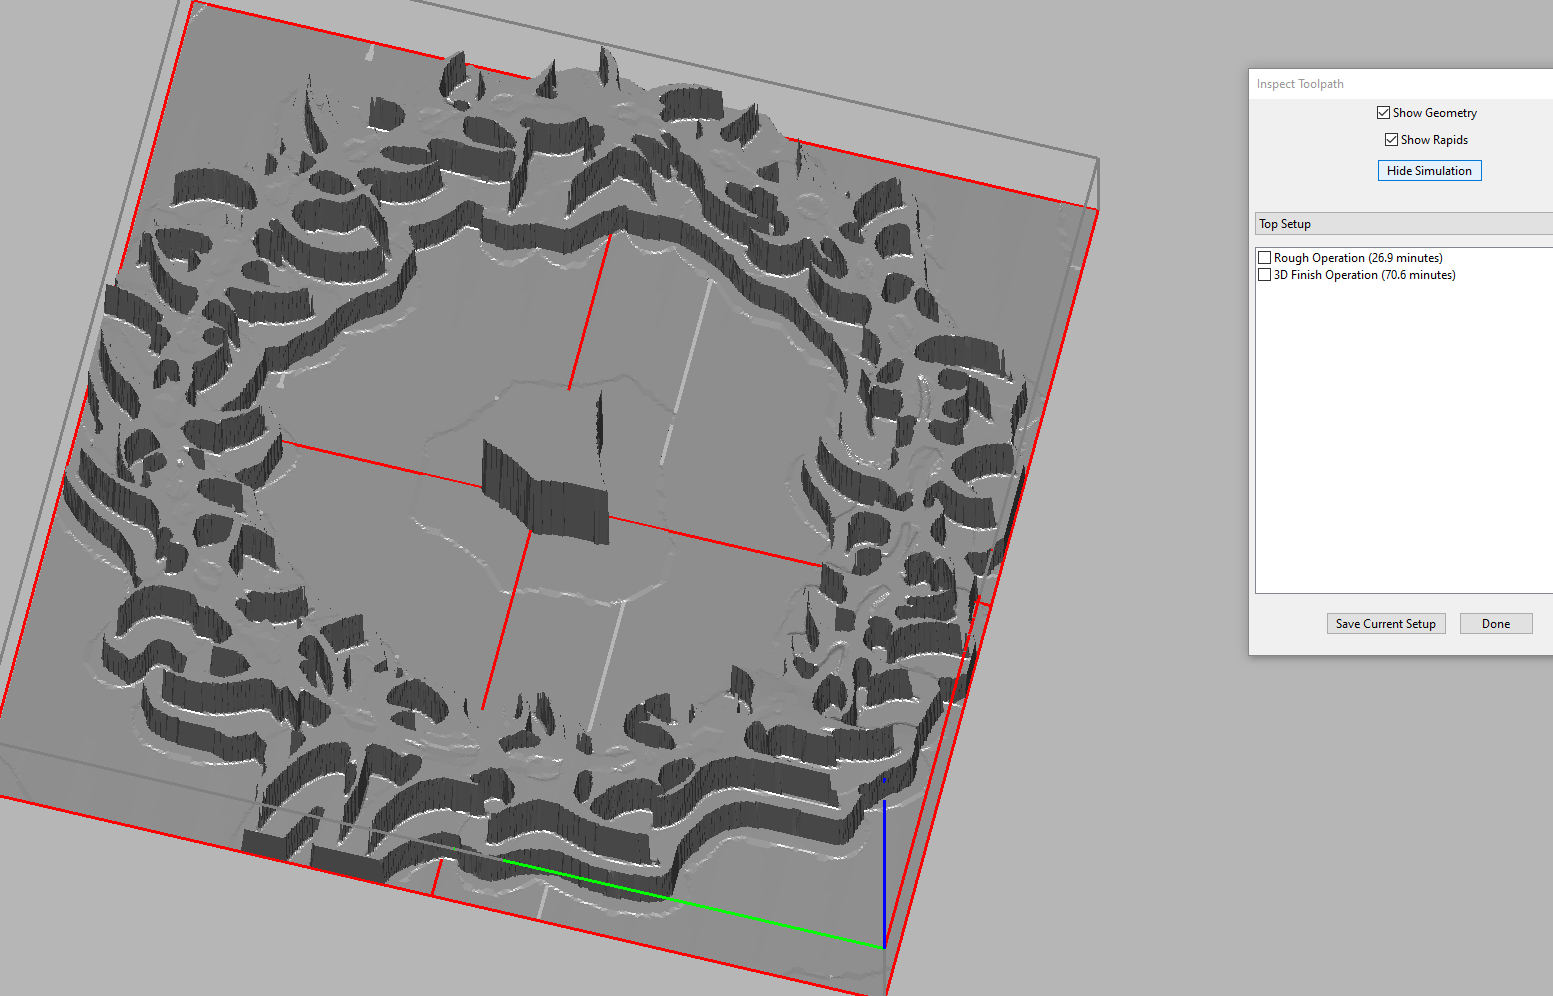This screenshot has height=996, width=1553.
Task: Disable the Show Rapids option
Action: pyautogui.click(x=1391, y=140)
